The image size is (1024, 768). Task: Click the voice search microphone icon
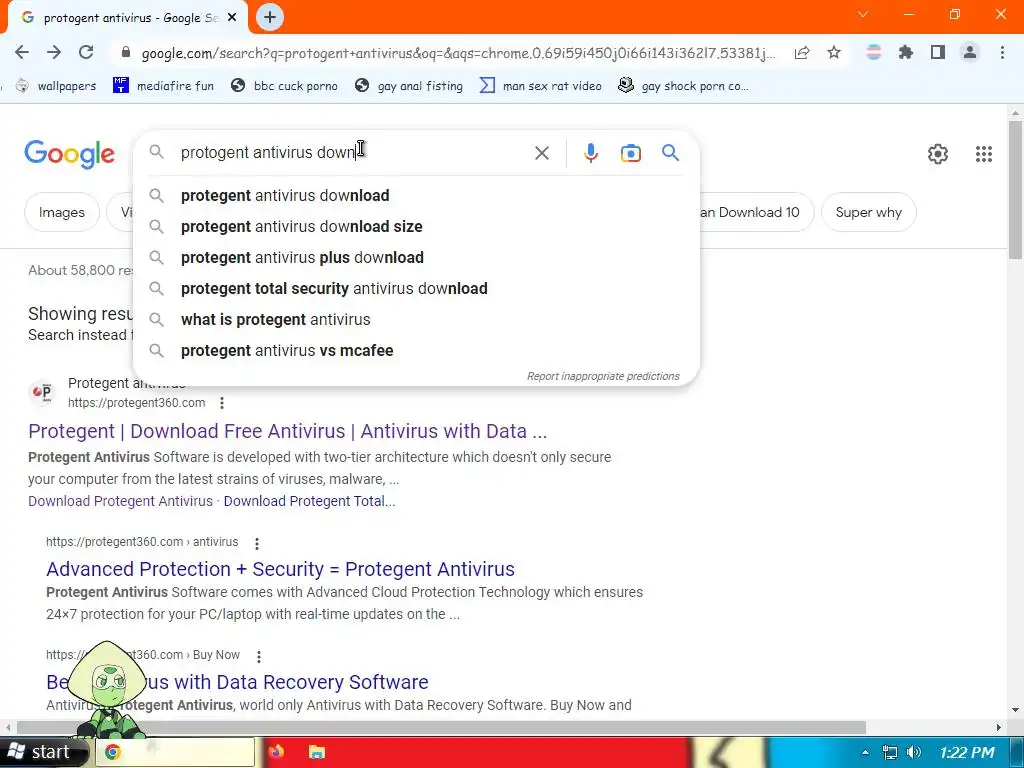pos(590,153)
